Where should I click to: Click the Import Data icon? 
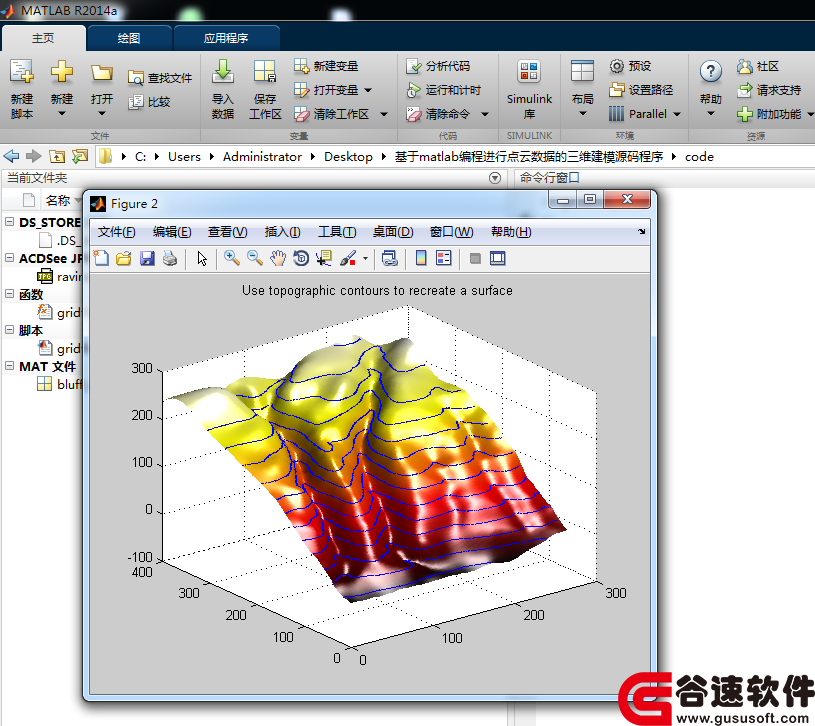pyautogui.click(x=222, y=71)
